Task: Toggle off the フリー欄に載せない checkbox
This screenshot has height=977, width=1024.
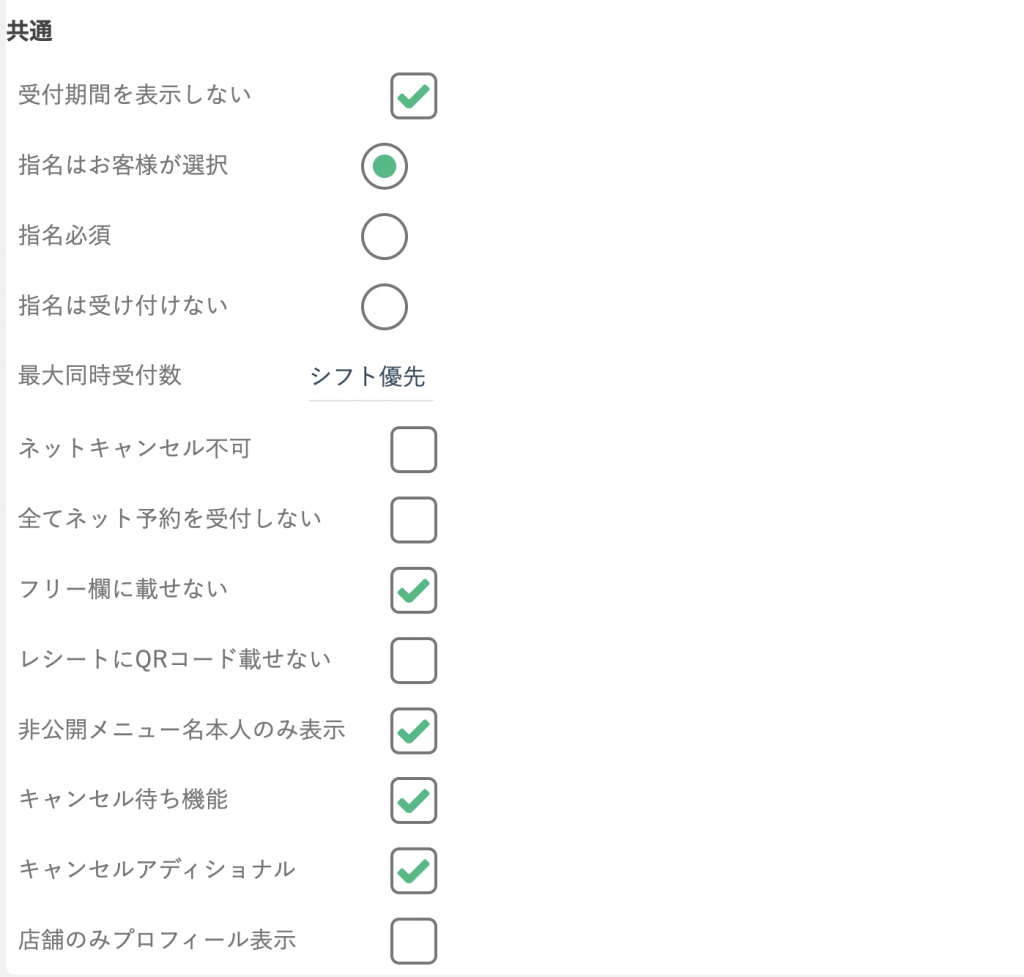Action: click(414, 590)
